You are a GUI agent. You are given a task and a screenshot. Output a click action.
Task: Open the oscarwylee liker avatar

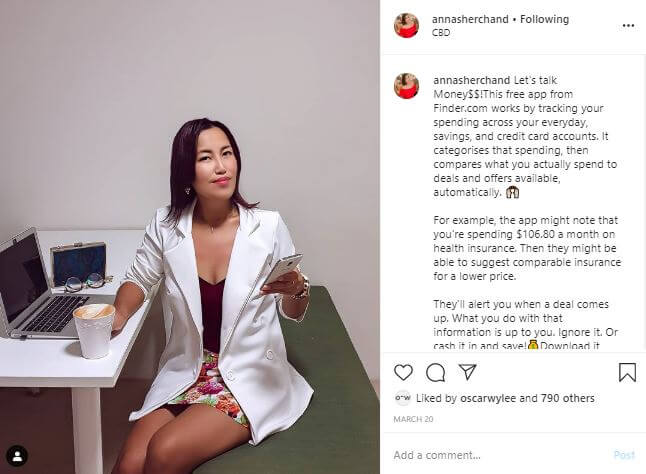click(x=403, y=398)
